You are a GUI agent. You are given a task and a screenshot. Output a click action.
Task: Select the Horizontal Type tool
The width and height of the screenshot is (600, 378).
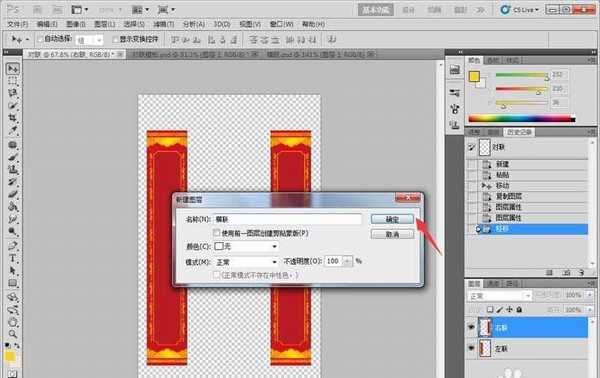click(13, 258)
